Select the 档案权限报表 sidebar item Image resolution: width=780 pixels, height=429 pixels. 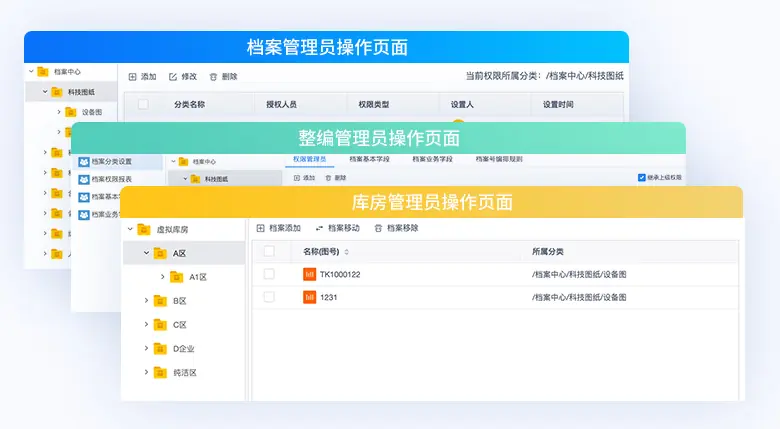(x=110, y=179)
